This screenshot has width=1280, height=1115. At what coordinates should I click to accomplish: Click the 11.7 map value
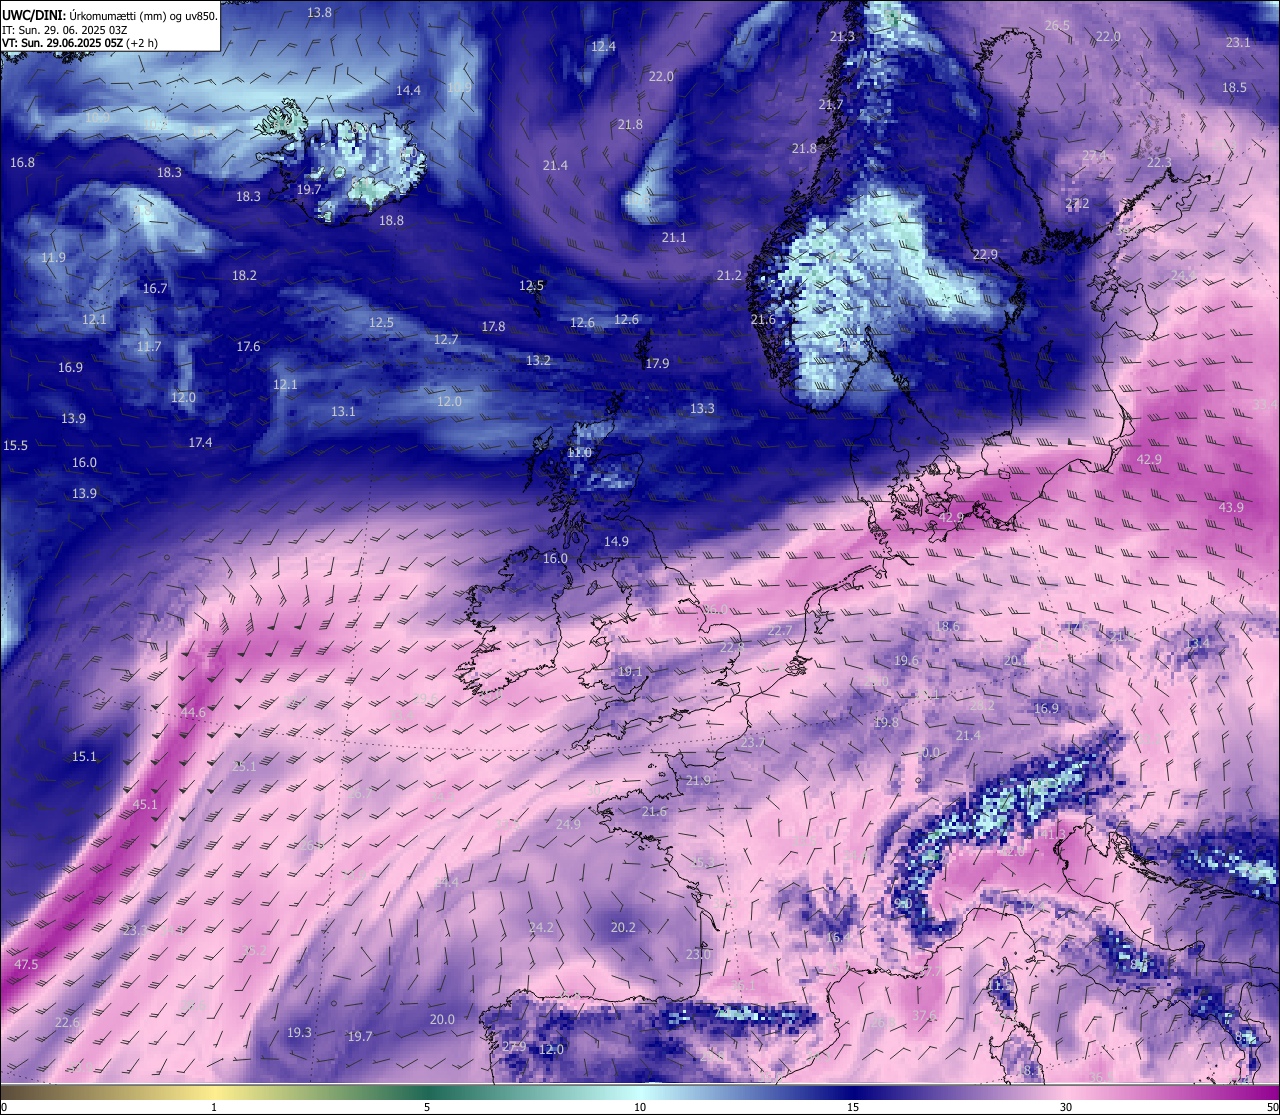(149, 347)
